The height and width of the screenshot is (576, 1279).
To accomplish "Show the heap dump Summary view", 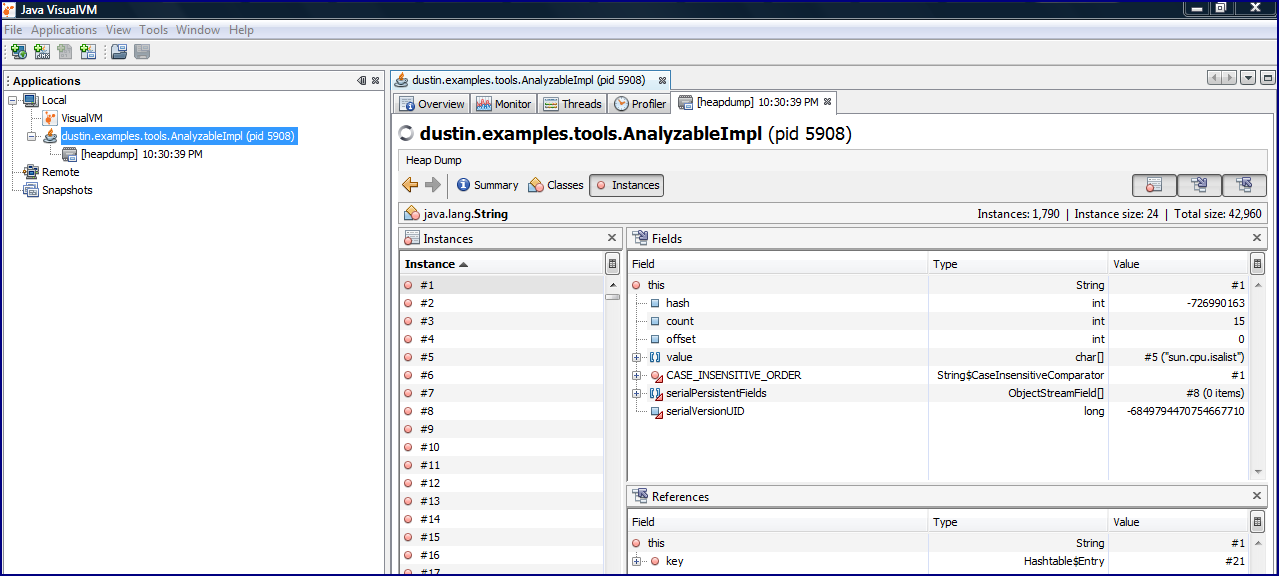I will 487,185.
